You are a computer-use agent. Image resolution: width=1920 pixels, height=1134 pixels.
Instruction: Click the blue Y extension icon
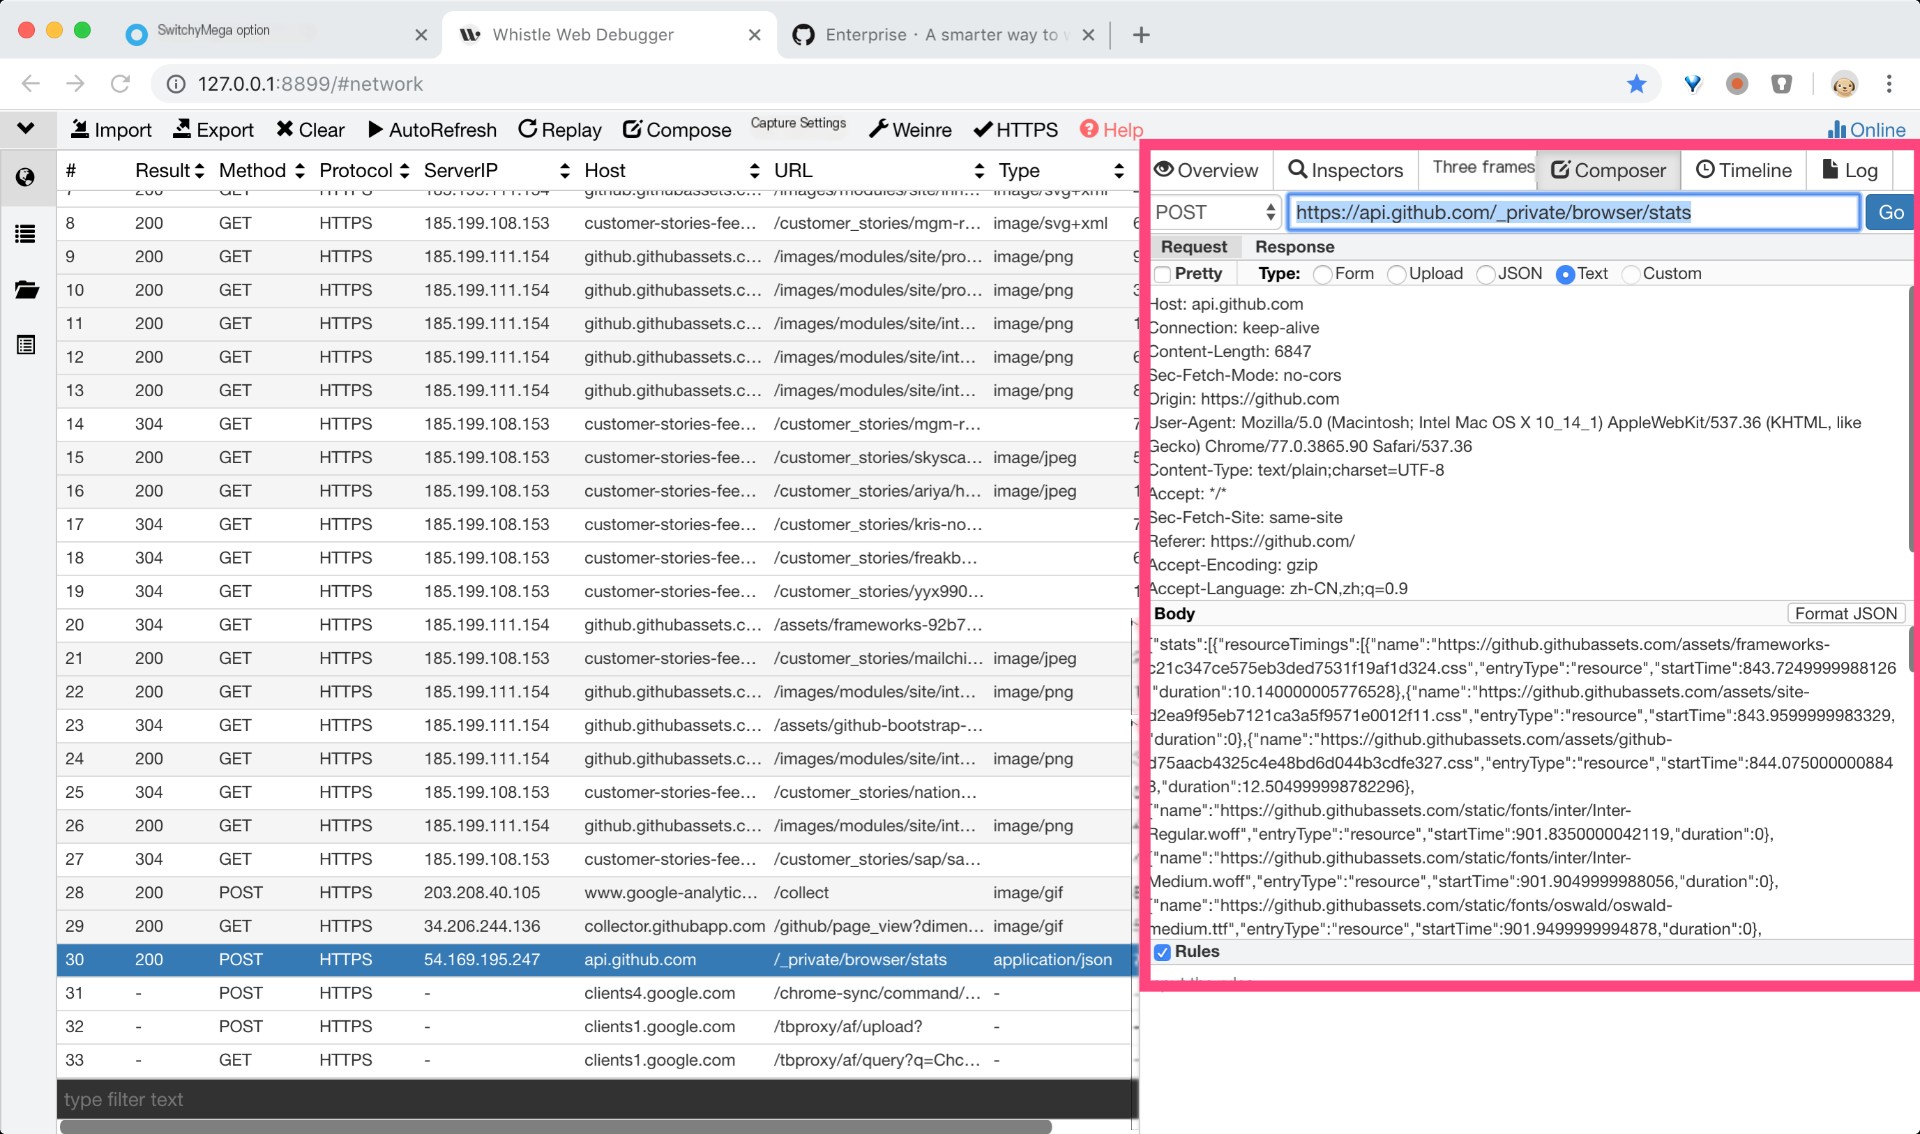click(x=1692, y=84)
